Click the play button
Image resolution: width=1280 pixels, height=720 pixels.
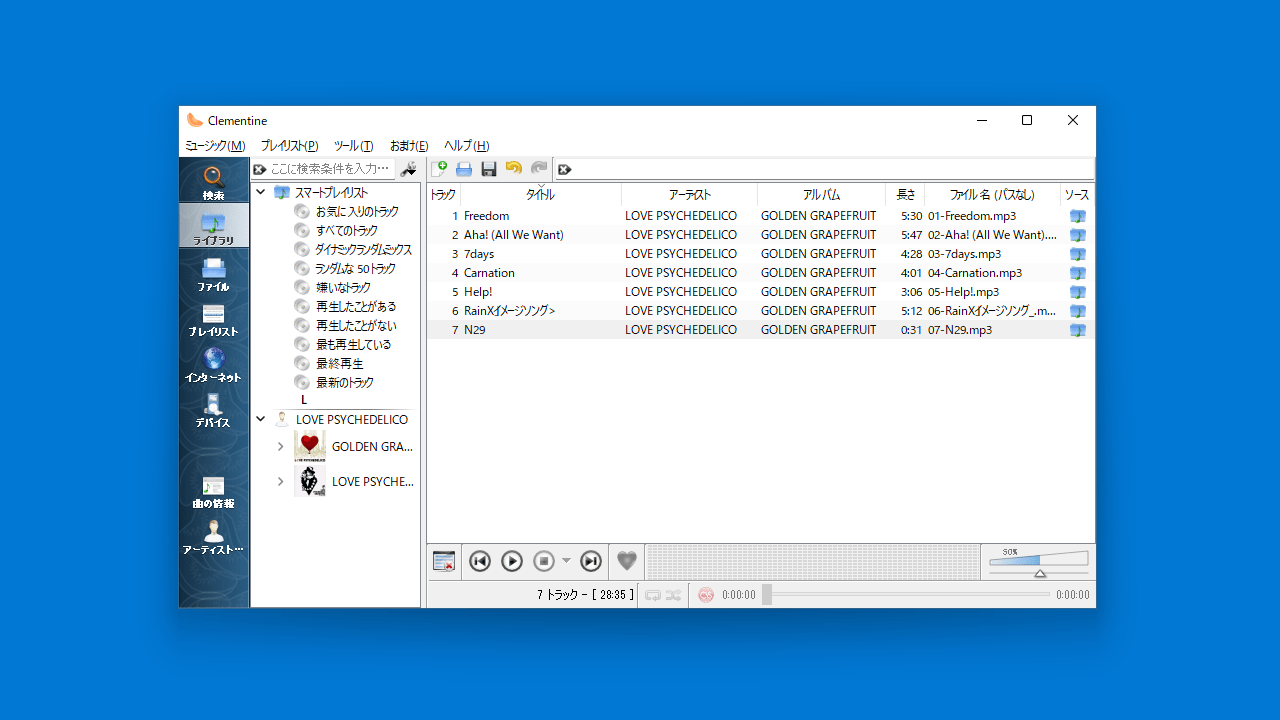512,562
